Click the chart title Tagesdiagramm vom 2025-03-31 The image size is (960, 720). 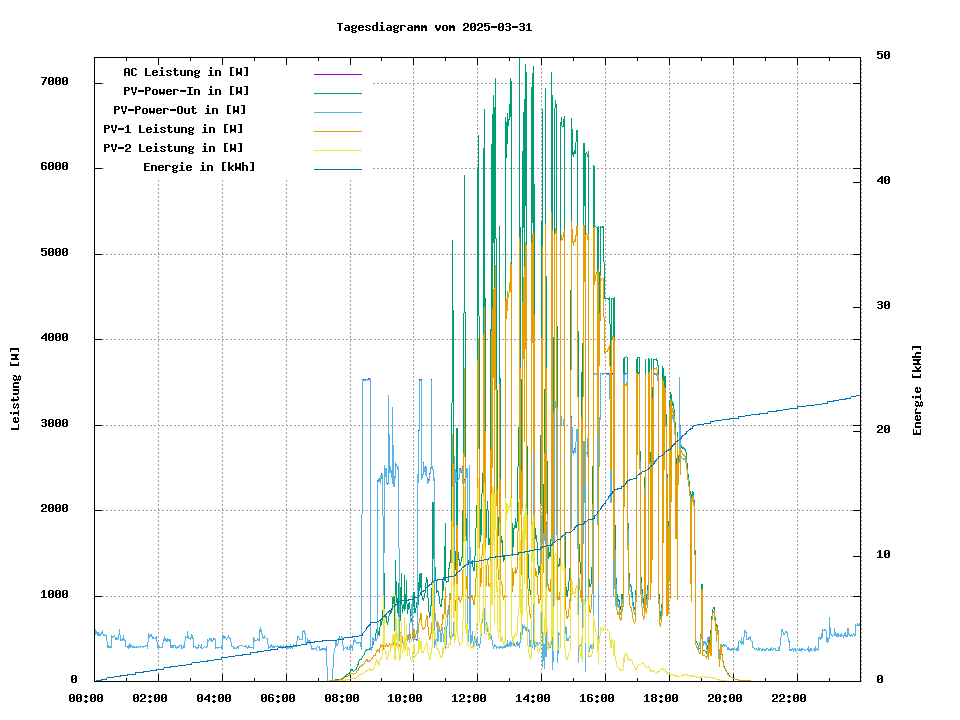tap(434, 27)
